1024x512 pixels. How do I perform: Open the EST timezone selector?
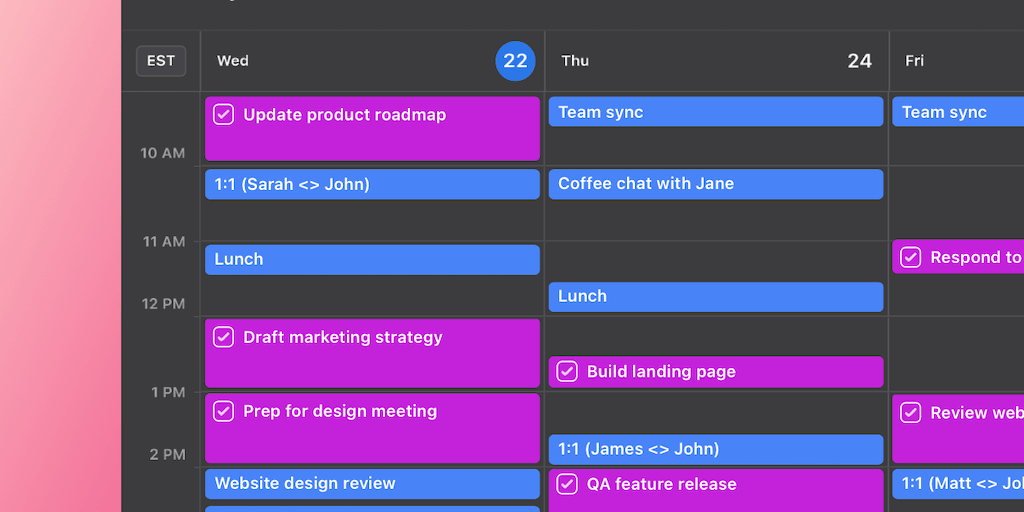click(161, 61)
